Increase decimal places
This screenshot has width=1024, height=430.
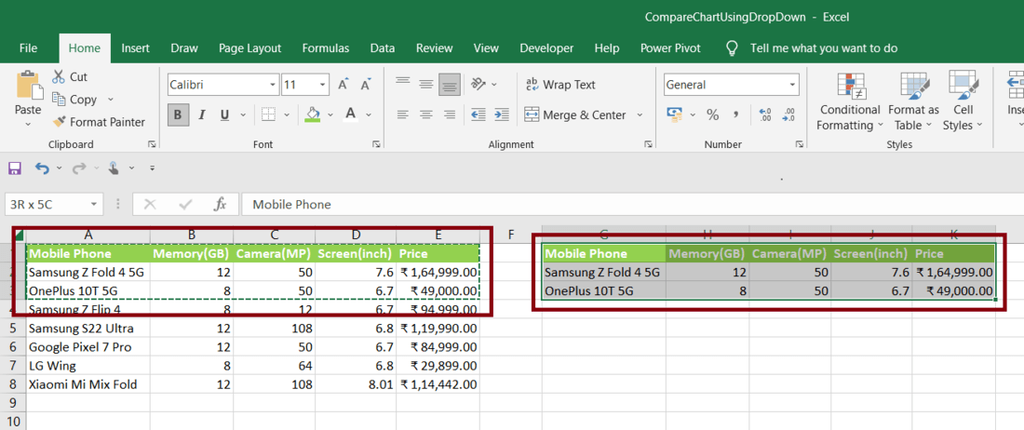pos(765,115)
